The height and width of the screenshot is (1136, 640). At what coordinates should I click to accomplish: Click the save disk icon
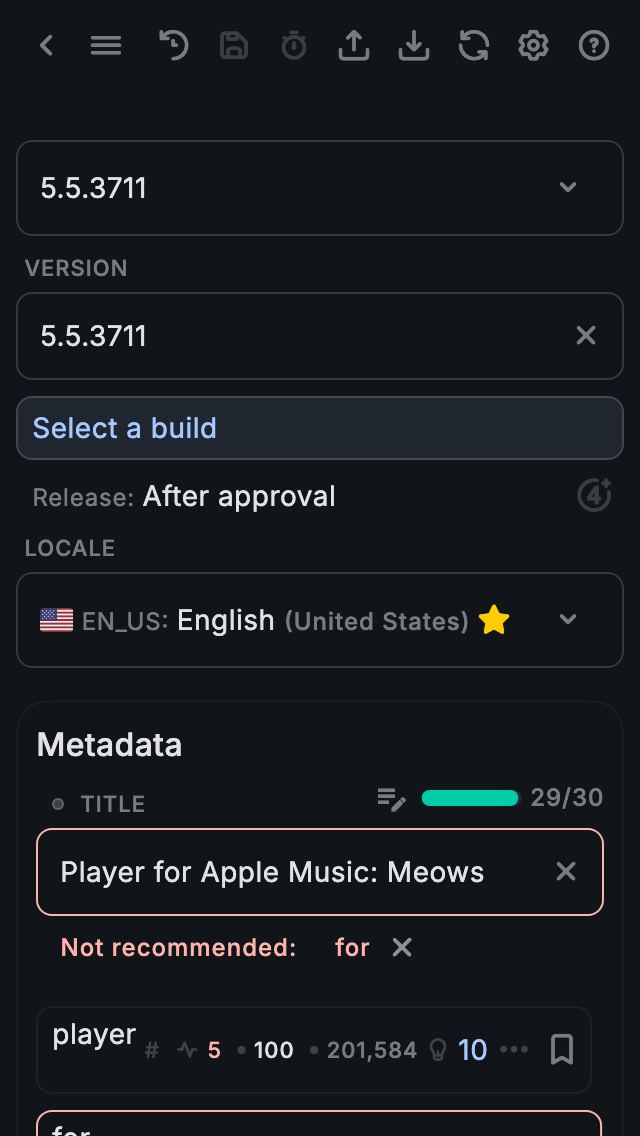pos(234,45)
